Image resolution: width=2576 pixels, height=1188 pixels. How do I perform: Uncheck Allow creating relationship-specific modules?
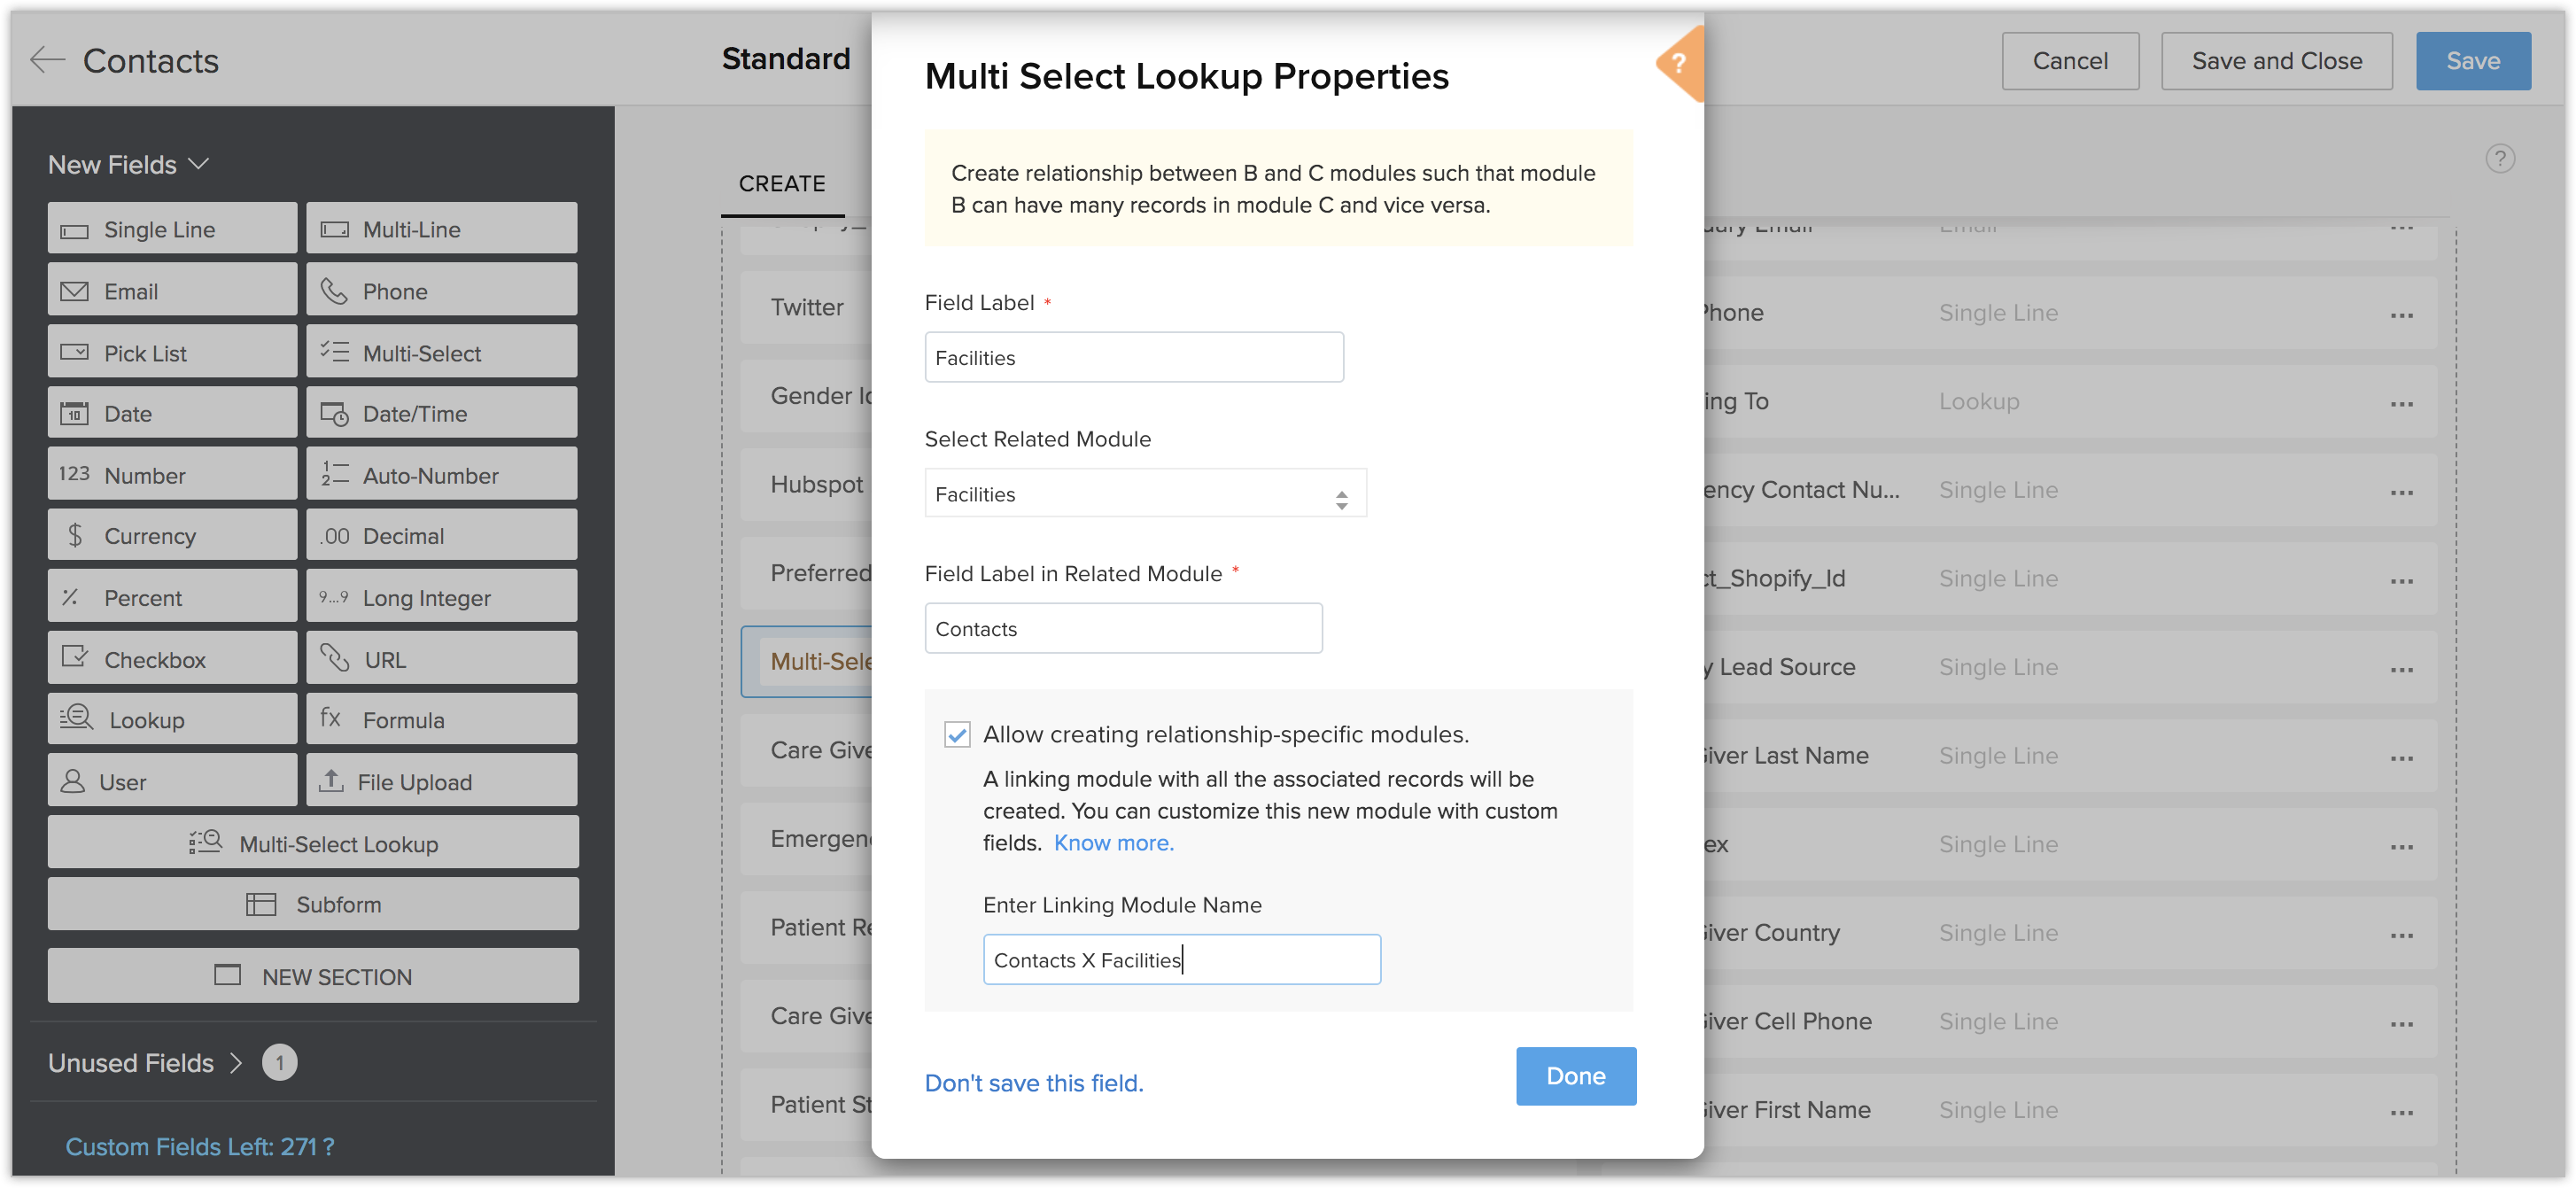[957, 734]
